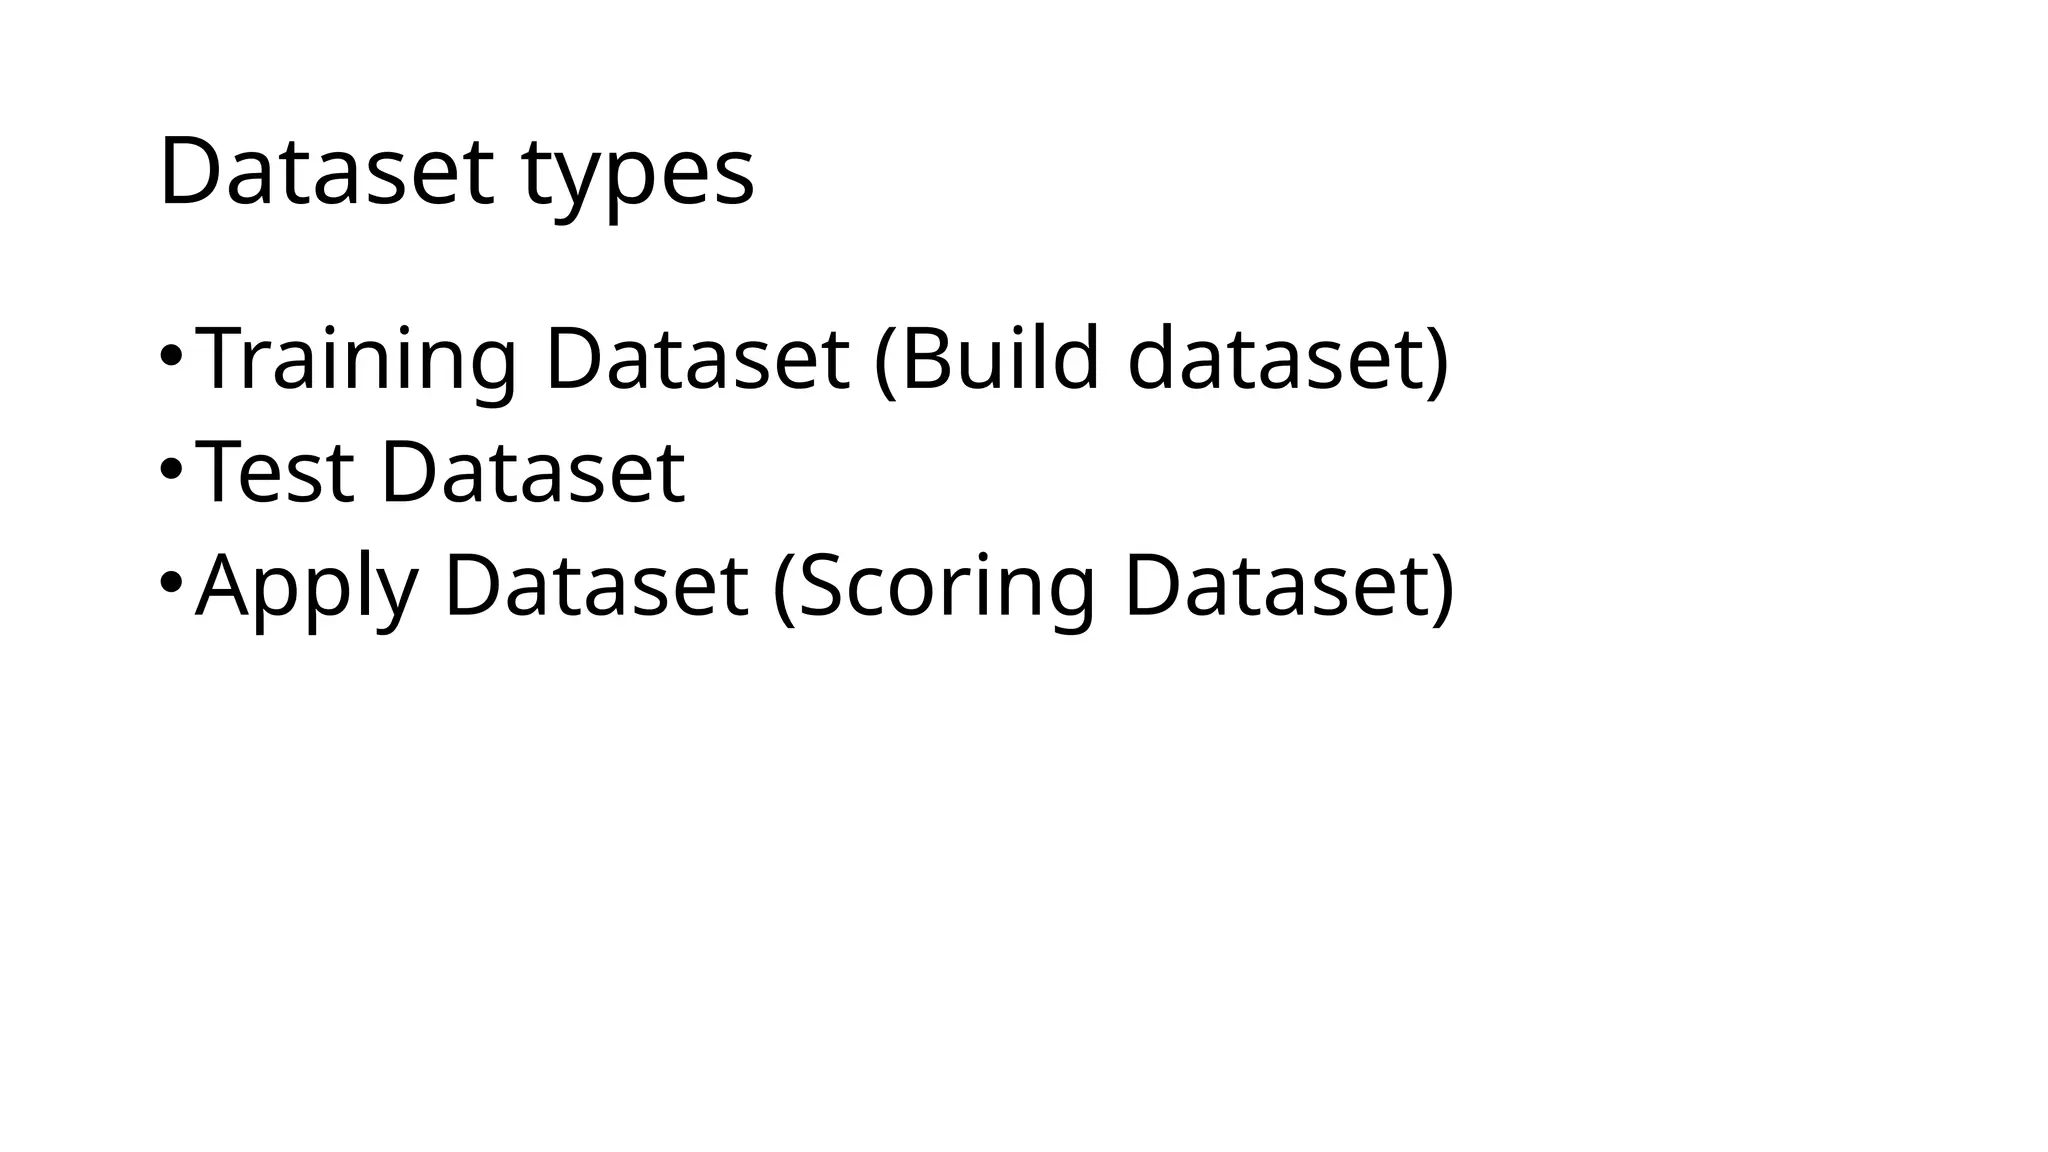Image resolution: width=2048 pixels, height=1152 pixels.
Task: Click the word "Training" in first bullet
Action: (357, 360)
